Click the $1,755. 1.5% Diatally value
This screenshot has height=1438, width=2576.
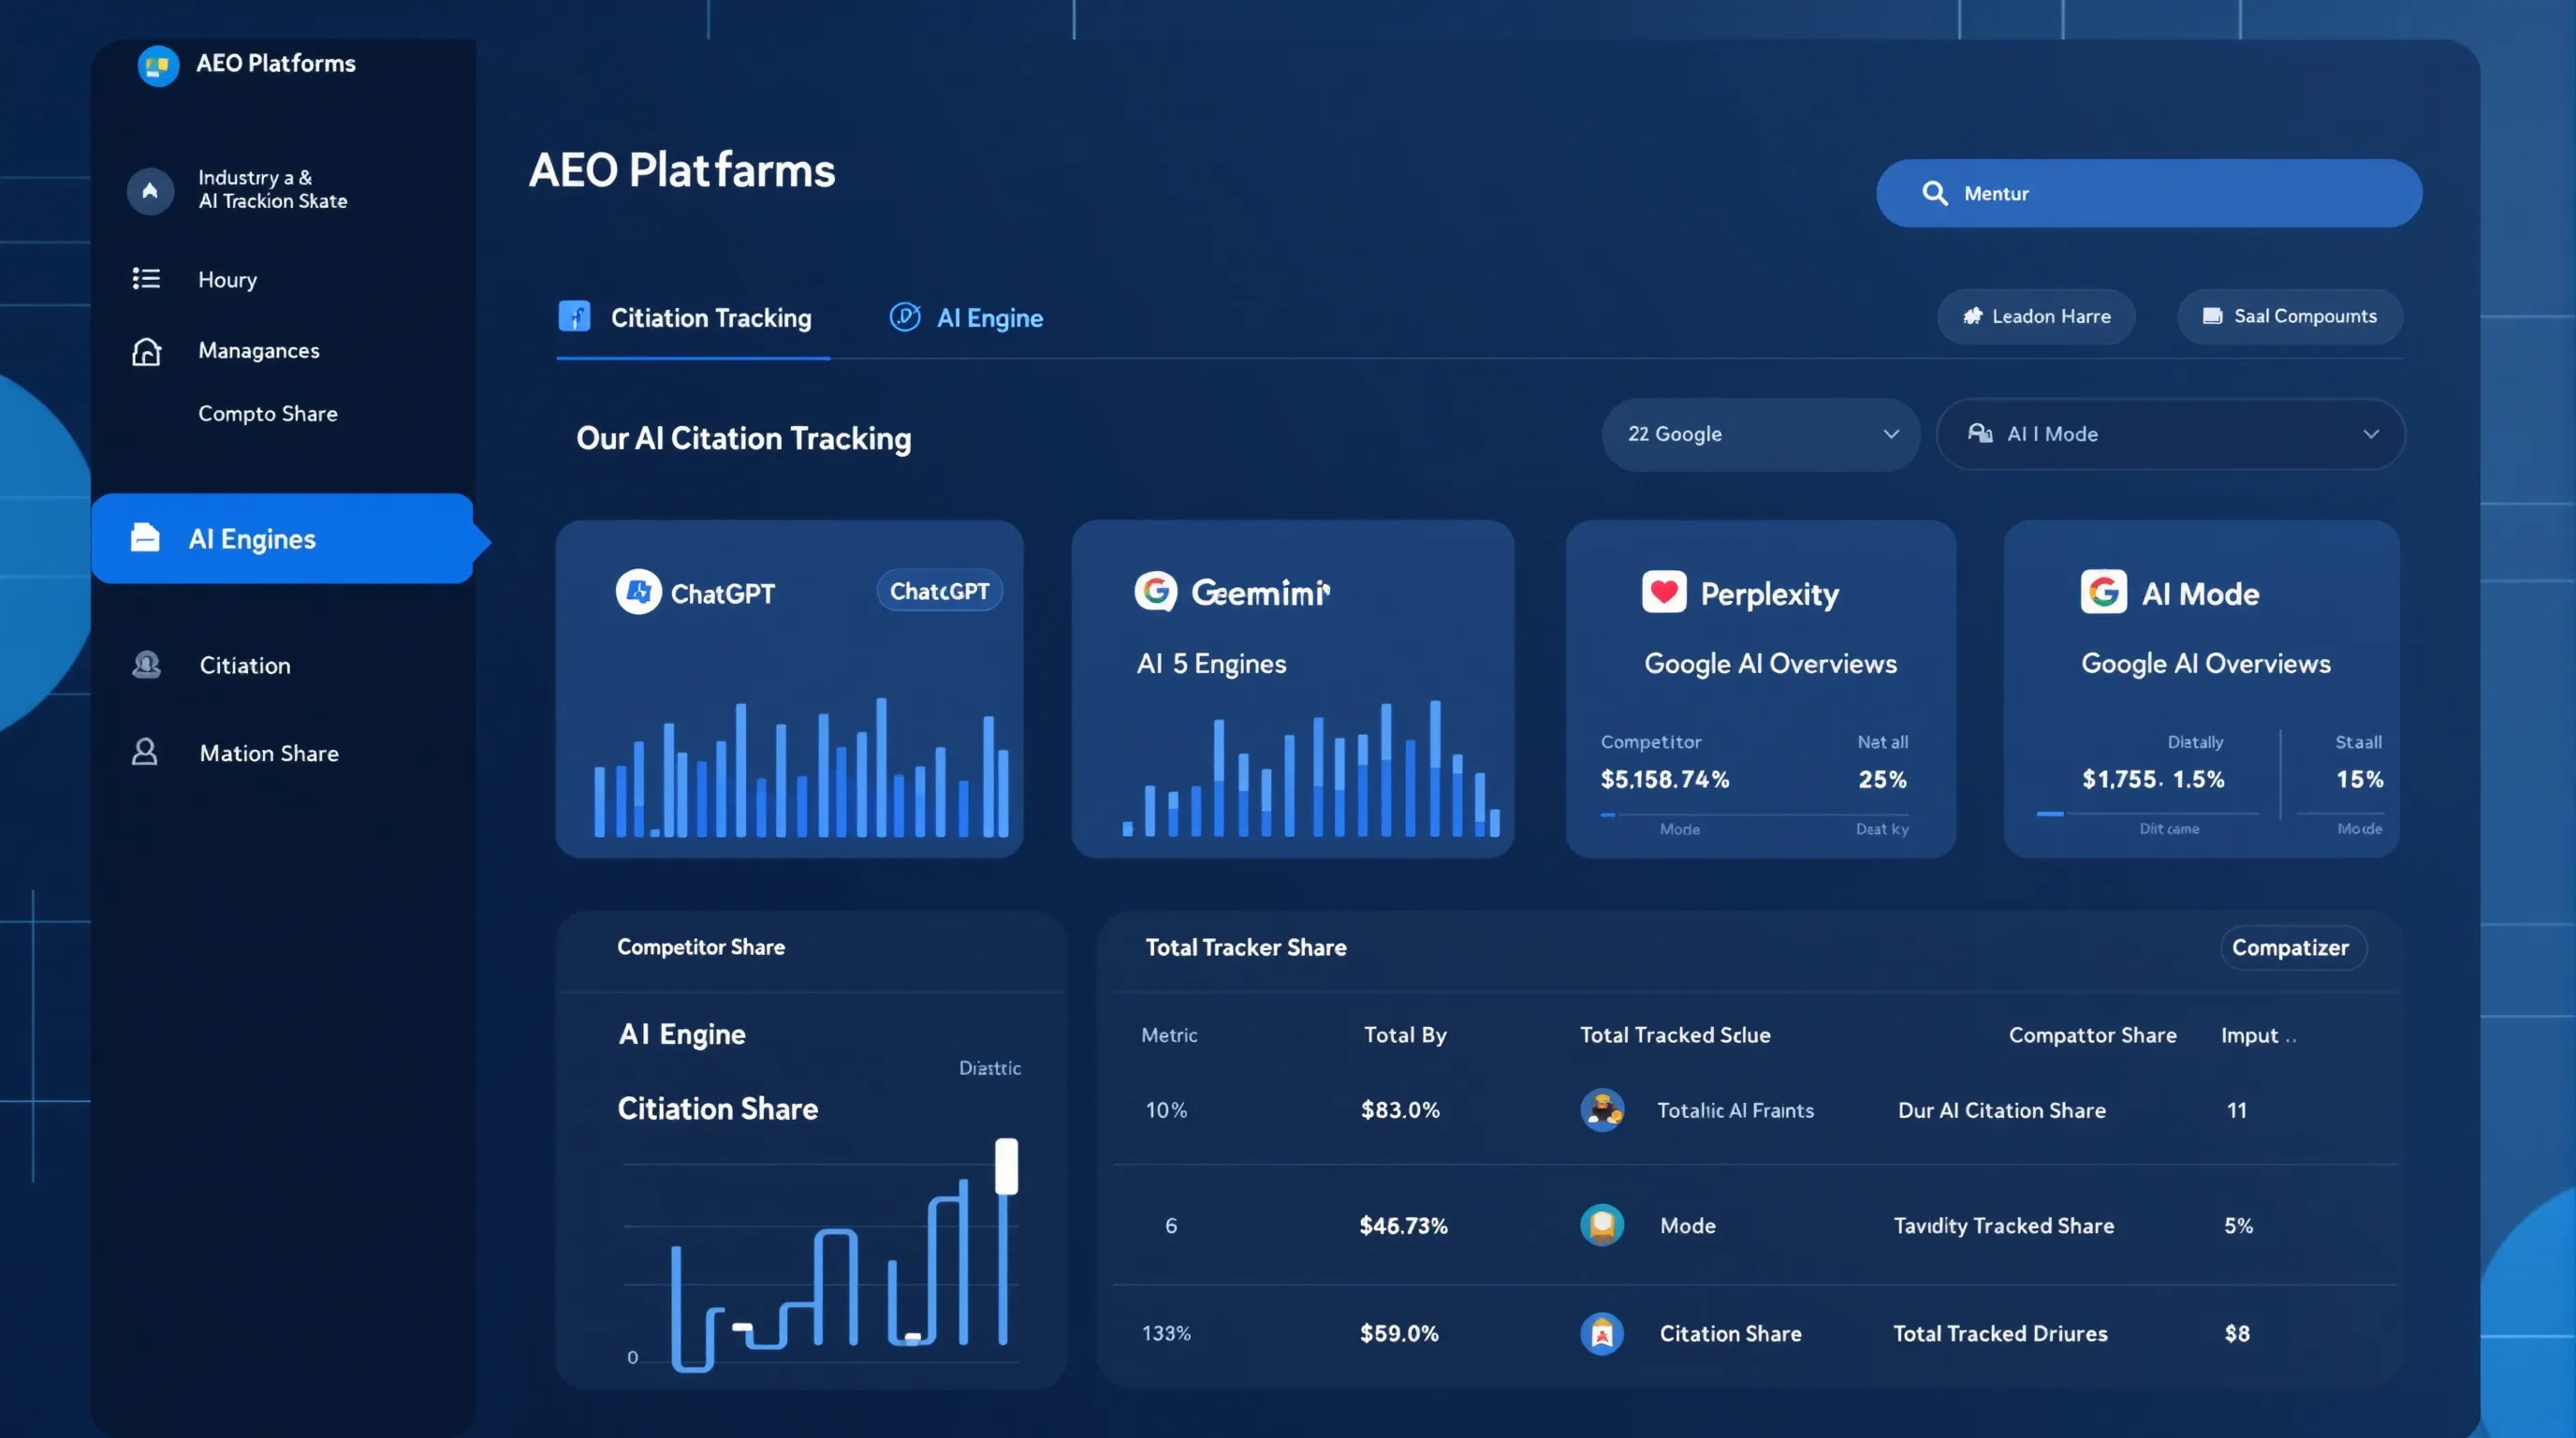[2153, 779]
